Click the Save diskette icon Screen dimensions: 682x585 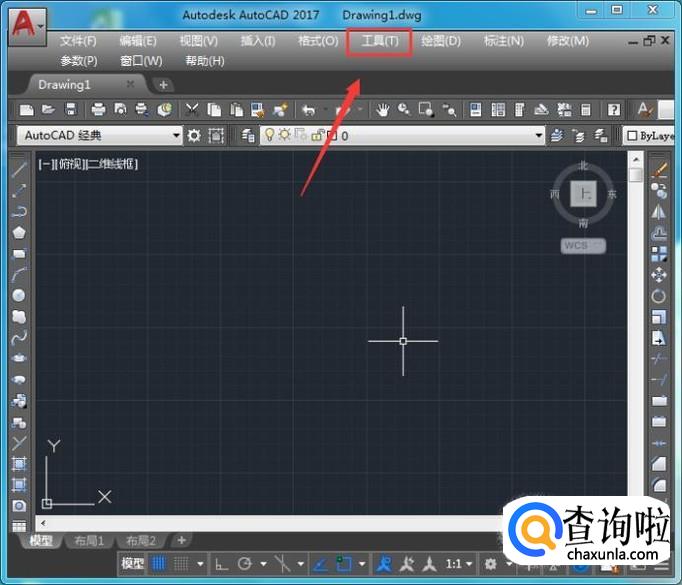[x=71, y=109]
